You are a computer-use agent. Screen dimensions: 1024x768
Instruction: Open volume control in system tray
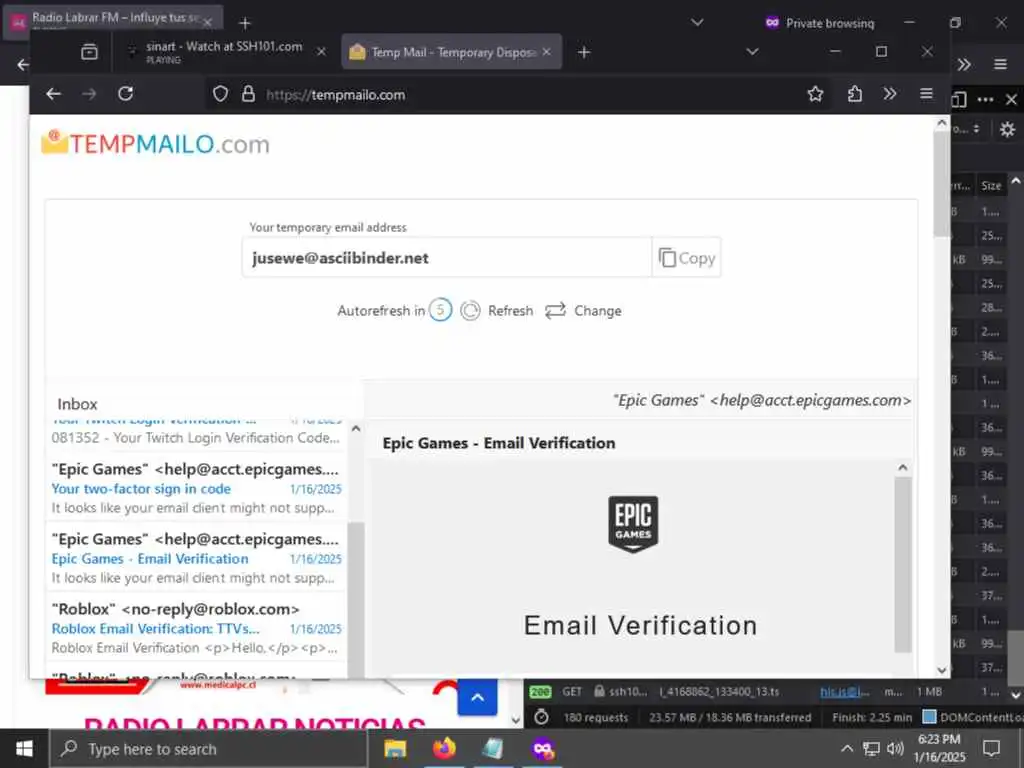pos(895,748)
